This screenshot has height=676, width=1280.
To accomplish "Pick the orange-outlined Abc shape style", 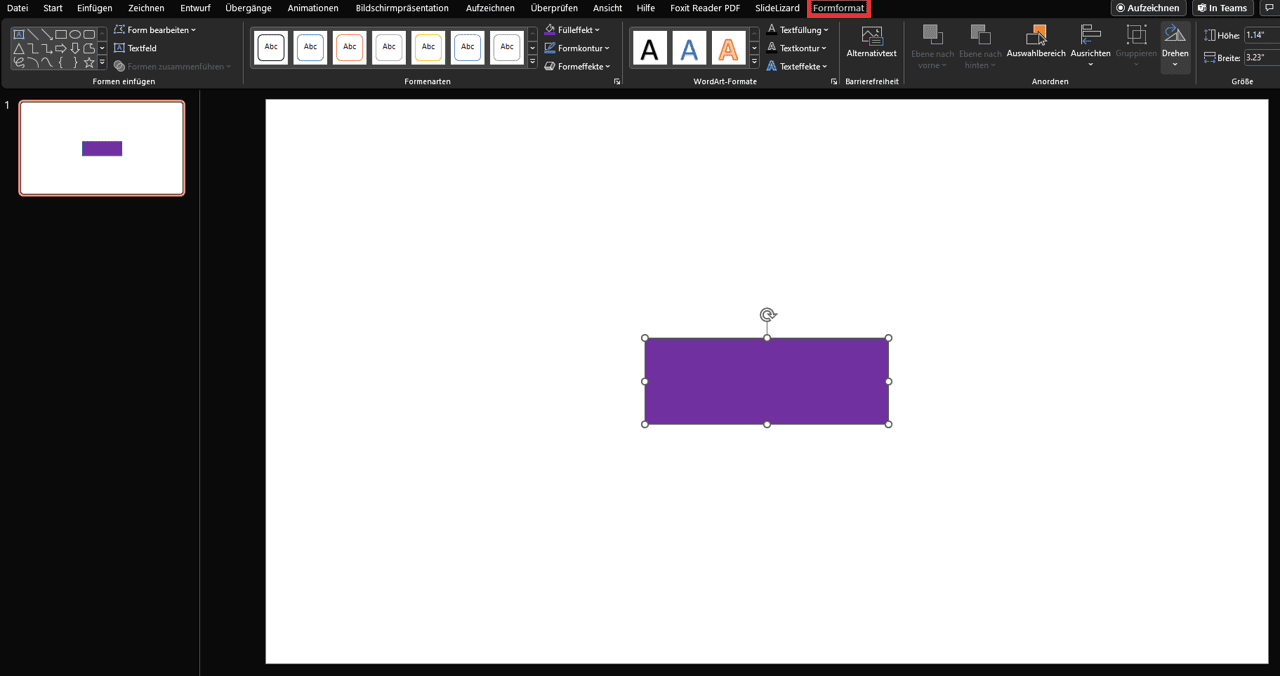I will [349, 47].
